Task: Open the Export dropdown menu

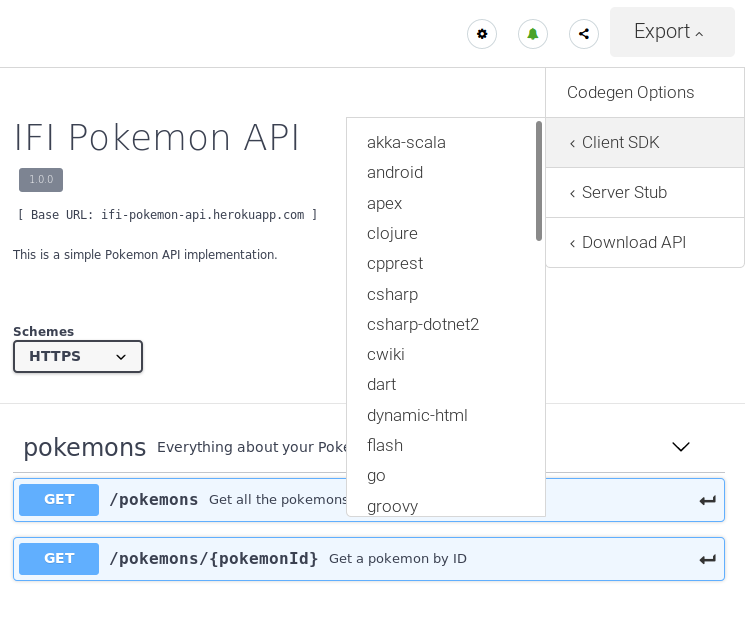Action: 671,32
